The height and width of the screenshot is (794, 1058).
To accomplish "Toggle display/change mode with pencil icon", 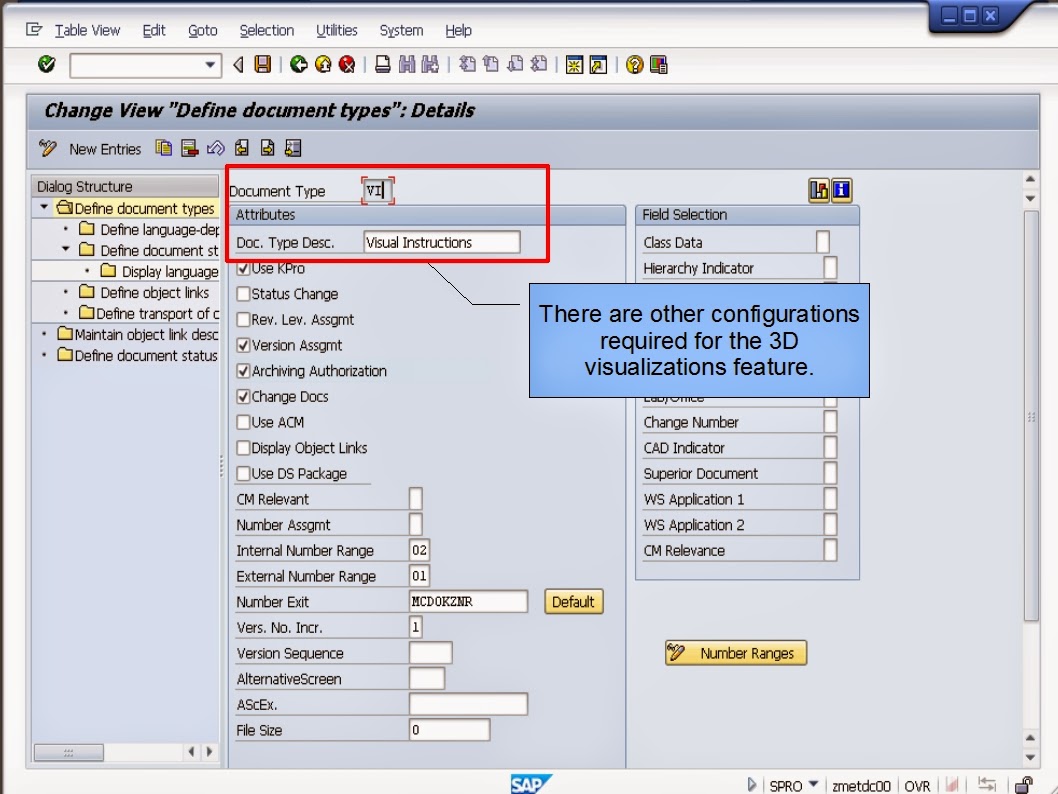I will point(48,148).
